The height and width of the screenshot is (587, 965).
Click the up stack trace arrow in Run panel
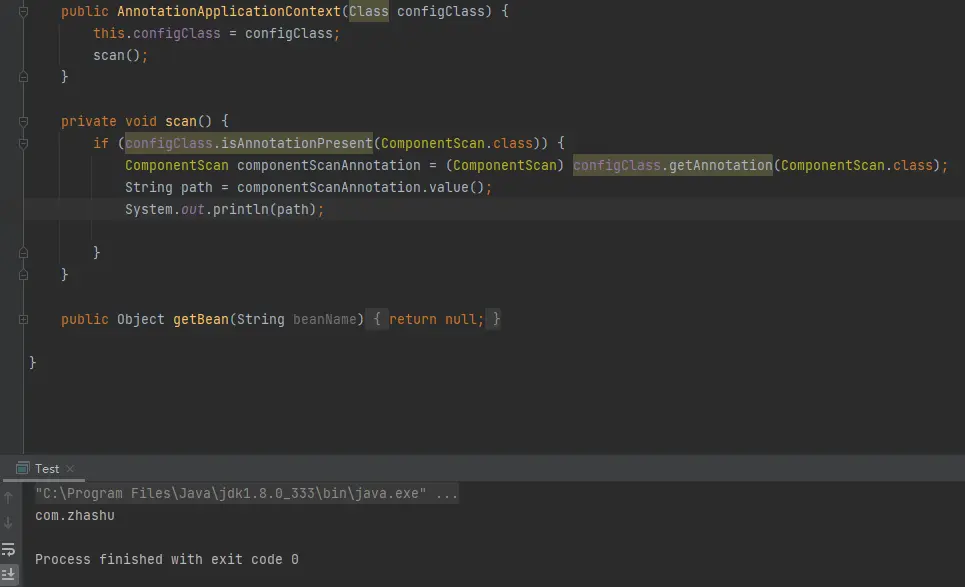click(x=9, y=496)
